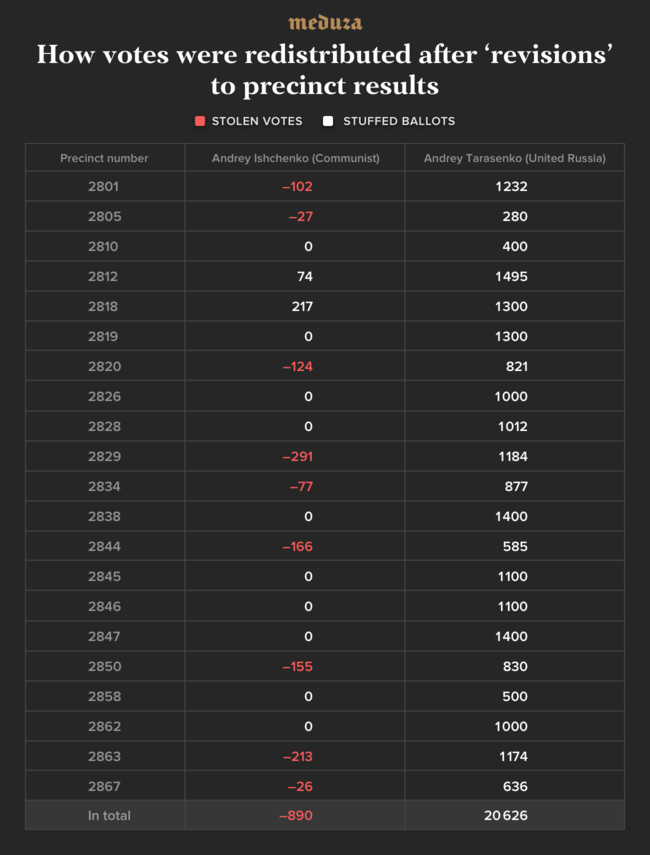This screenshot has width=650, height=855.
Task: Click the Stolen Votes legend label
Action: [x=257, y=121]
